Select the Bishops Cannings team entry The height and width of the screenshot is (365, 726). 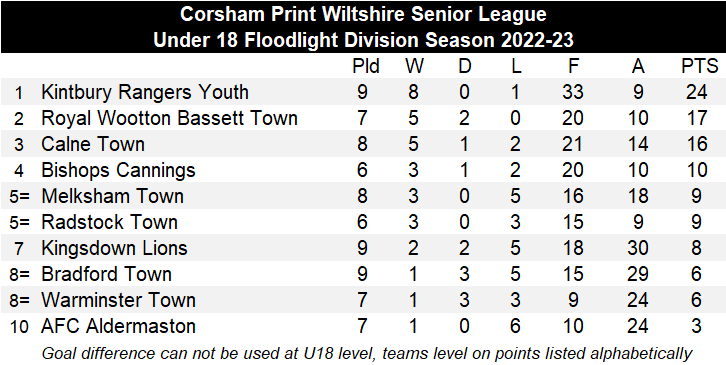click(x=118, y=170)
